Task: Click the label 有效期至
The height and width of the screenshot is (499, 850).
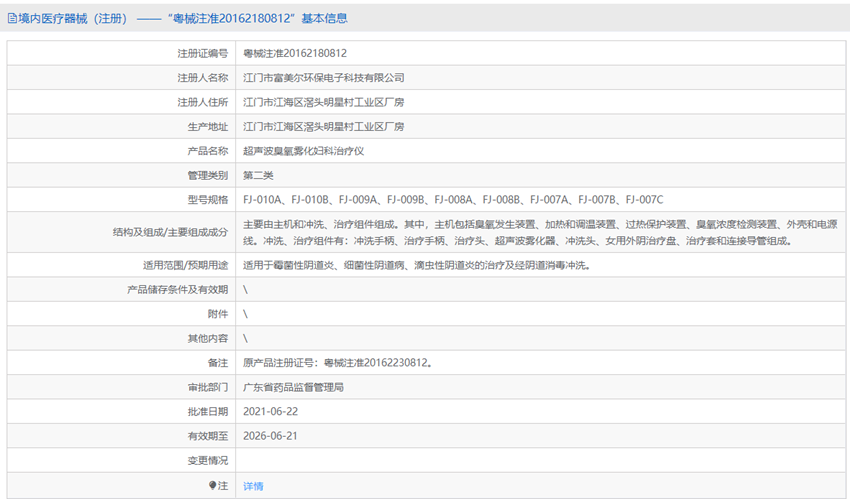Action: 208,436
